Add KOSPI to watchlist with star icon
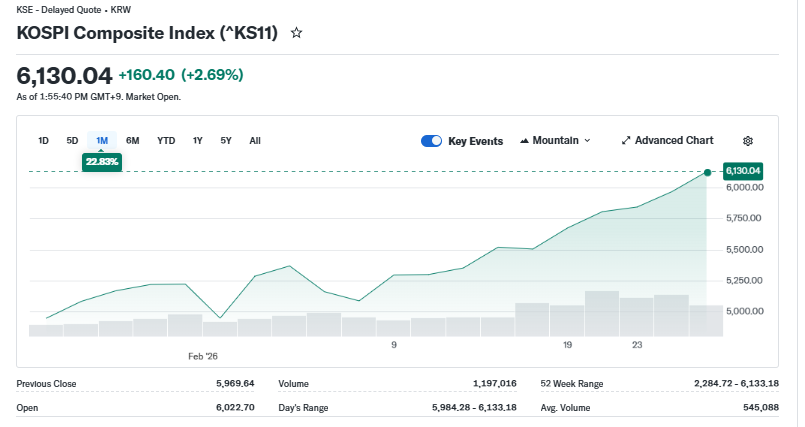This screenshot has height=427, width=805. pos(296,33)
